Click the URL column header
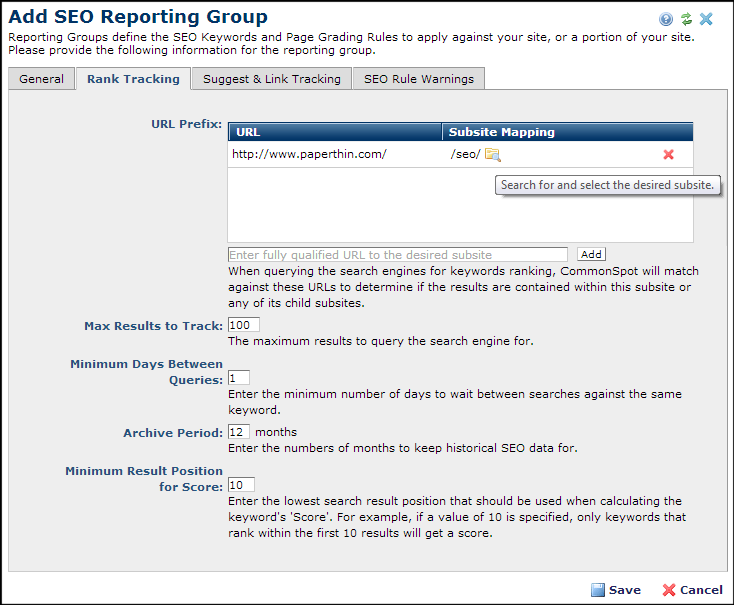The width and height of the screenshot is (734, 605). (335, 132)
